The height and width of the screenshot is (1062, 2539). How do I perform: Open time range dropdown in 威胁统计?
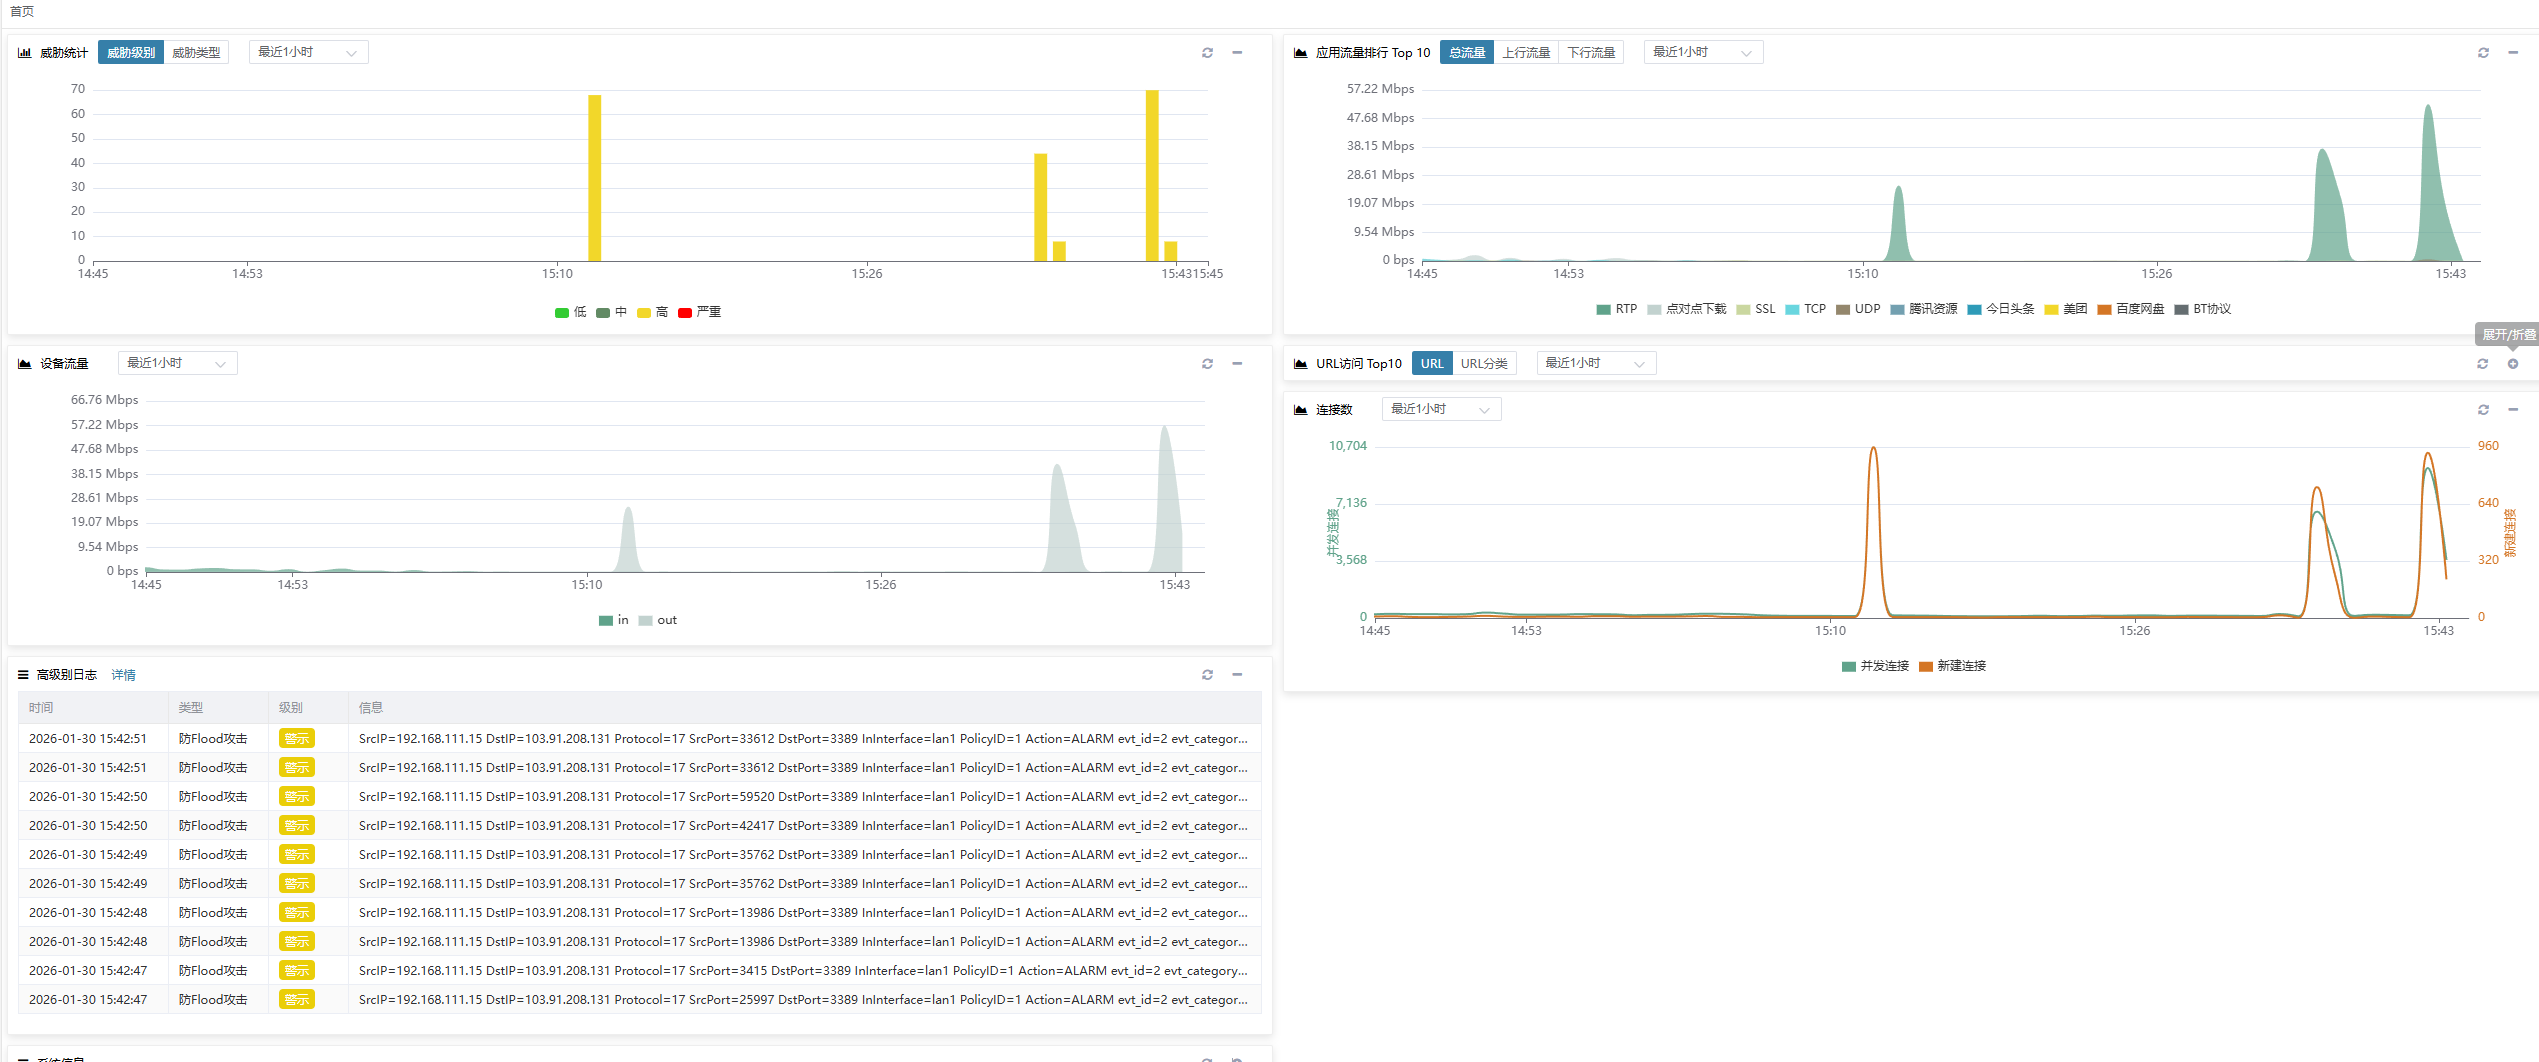click(x=307, y=52)
